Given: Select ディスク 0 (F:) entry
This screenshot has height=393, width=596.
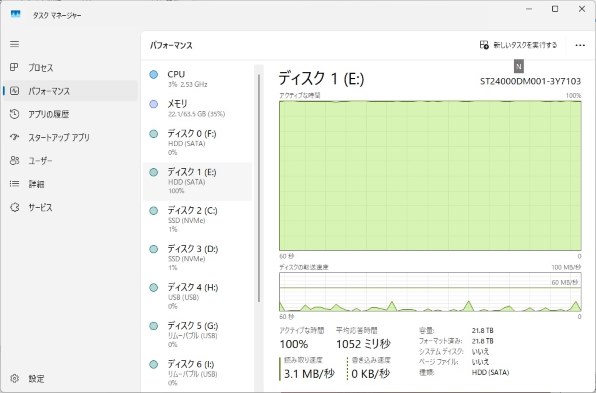Looking at the screenshot, I should (x=197, y=143).
